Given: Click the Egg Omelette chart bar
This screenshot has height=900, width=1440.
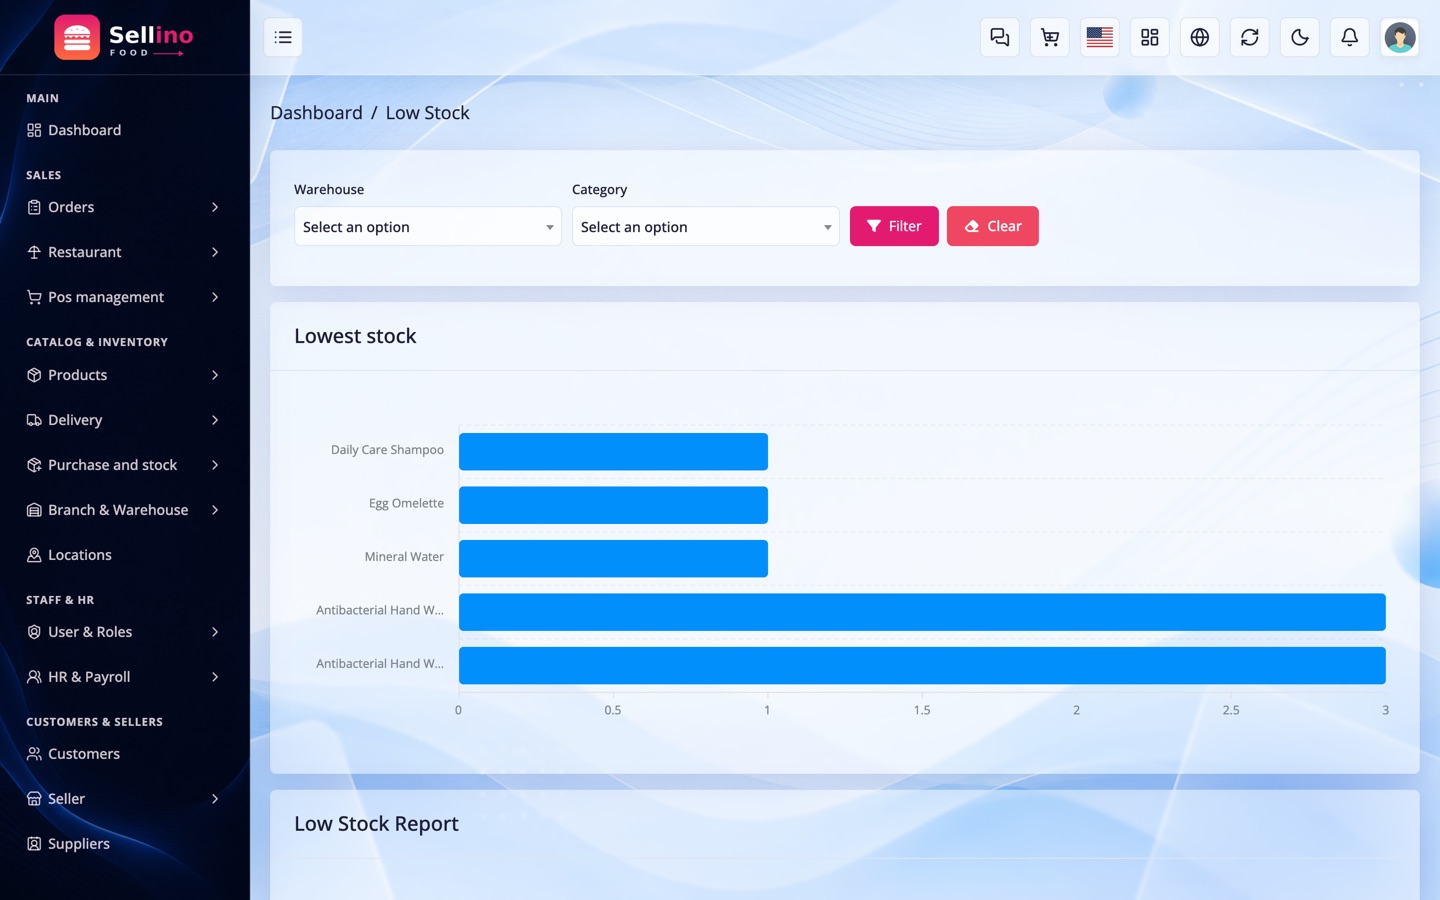Looking at the screenshot, I should [613, 505].
